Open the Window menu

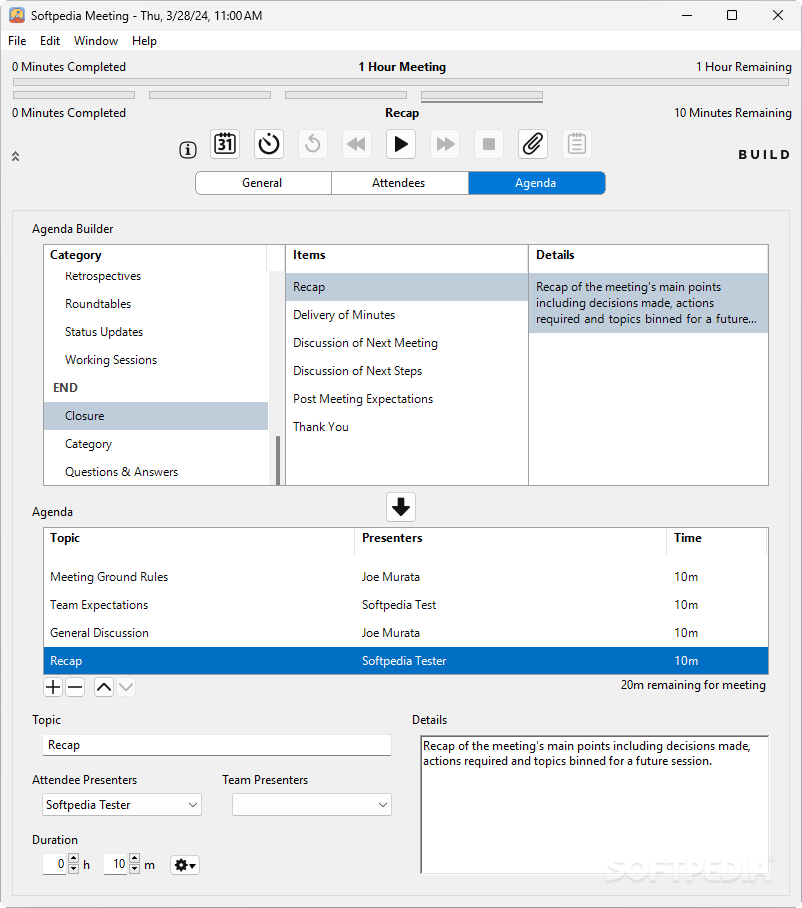(x=96, y=41)
